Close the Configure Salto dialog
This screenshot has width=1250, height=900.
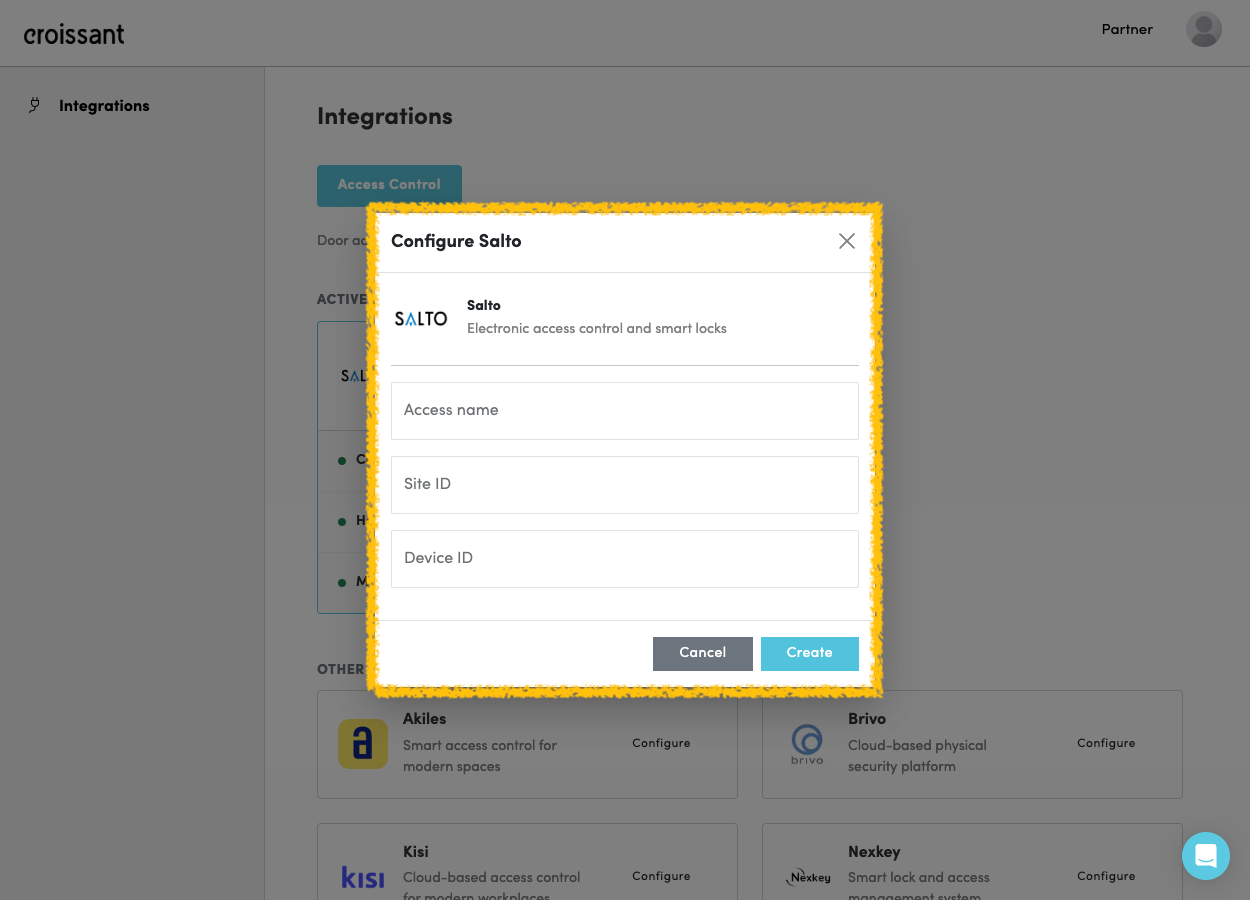pos(846,241)
